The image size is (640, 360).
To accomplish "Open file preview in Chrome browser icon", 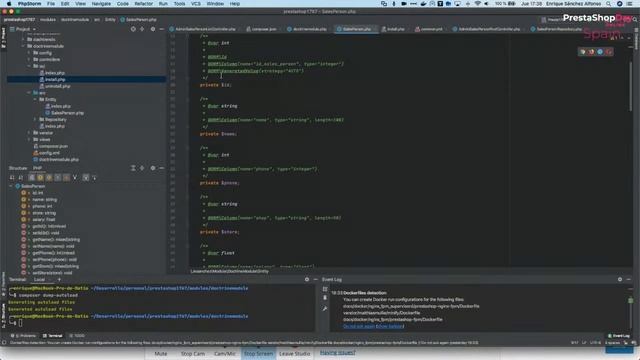I will click(x=582, y=52).
